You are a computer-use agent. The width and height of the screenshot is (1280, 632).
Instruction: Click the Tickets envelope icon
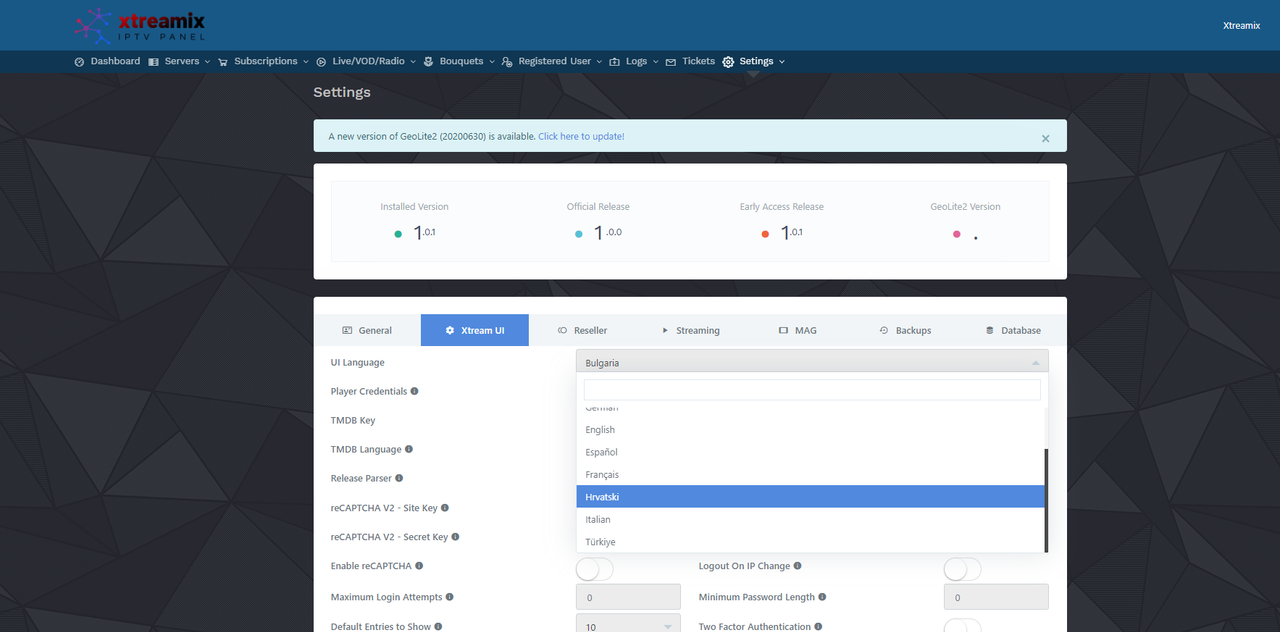point(671,62)
